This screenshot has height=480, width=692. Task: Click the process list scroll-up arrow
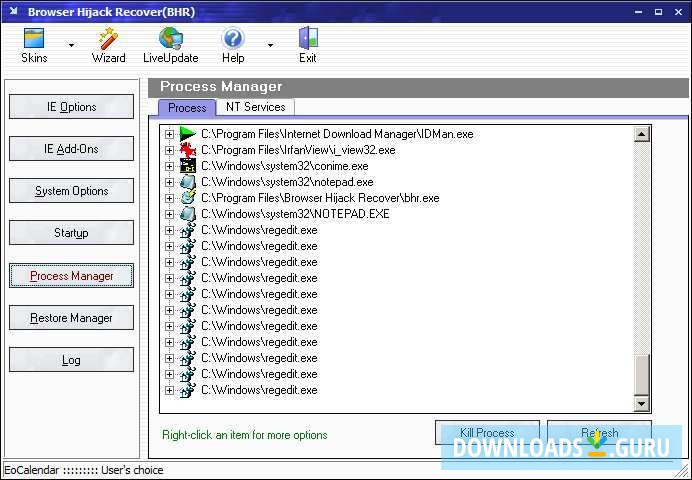point(642,134)
